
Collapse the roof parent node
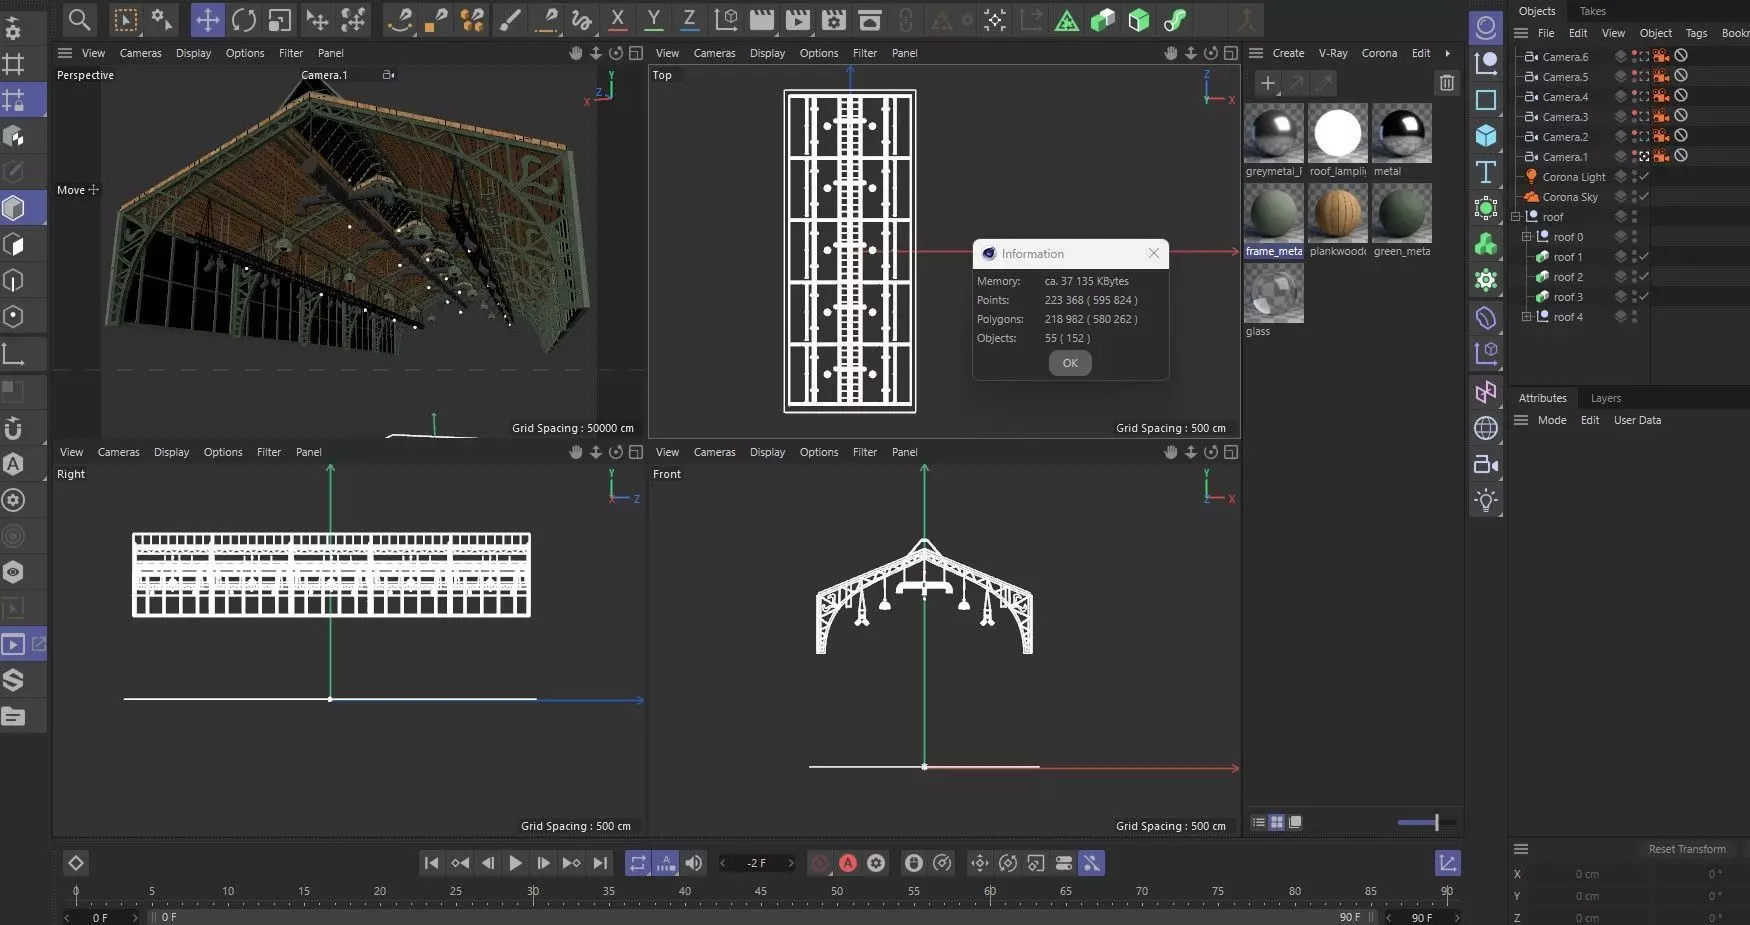coord(1515,217)
